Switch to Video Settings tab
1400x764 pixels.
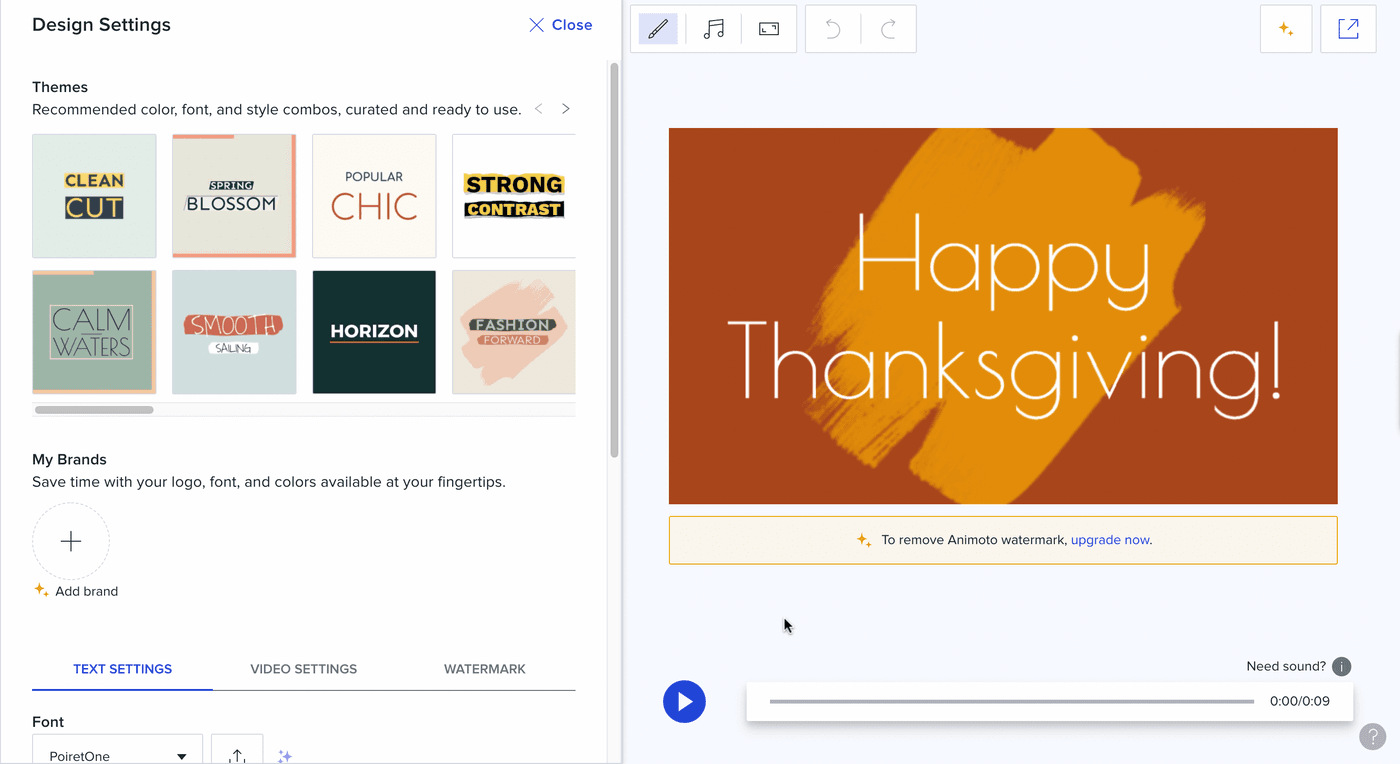304,669
